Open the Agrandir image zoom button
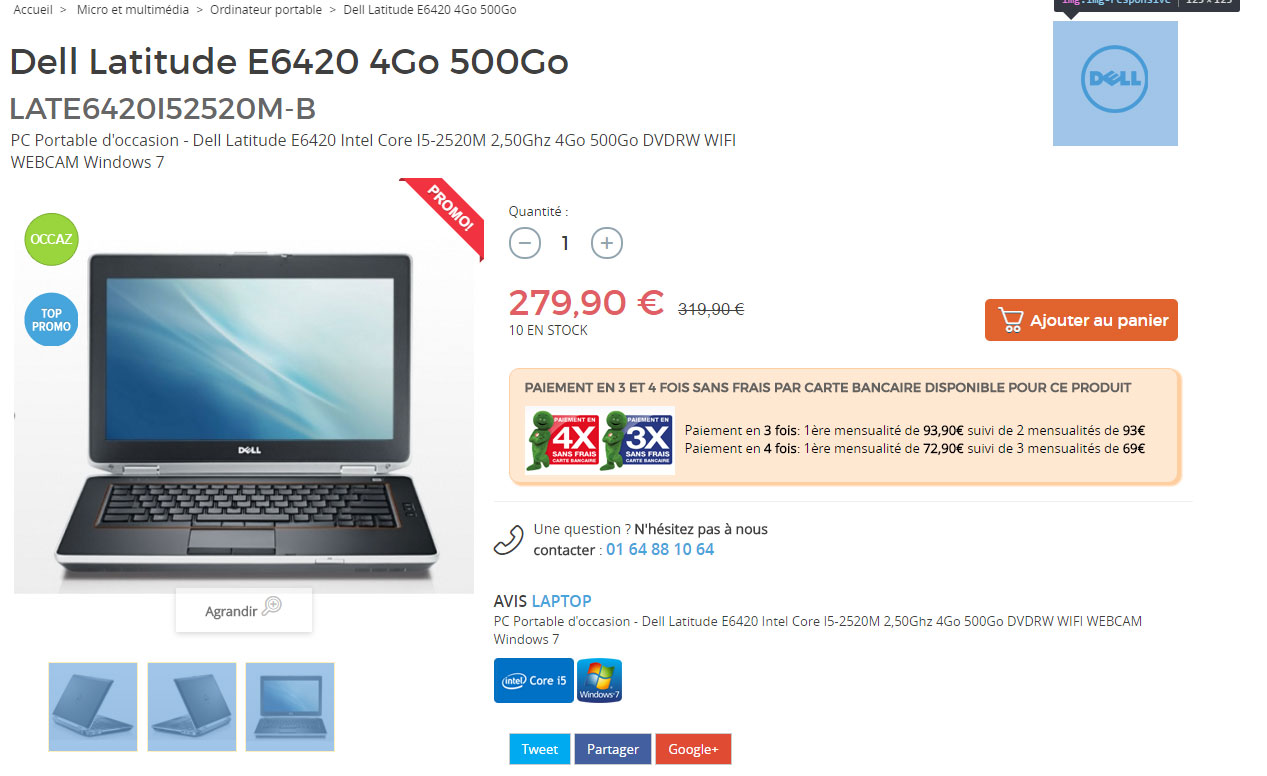Image resolution: width=1267 pixels, height=776 pixels. tap(244, 610)
